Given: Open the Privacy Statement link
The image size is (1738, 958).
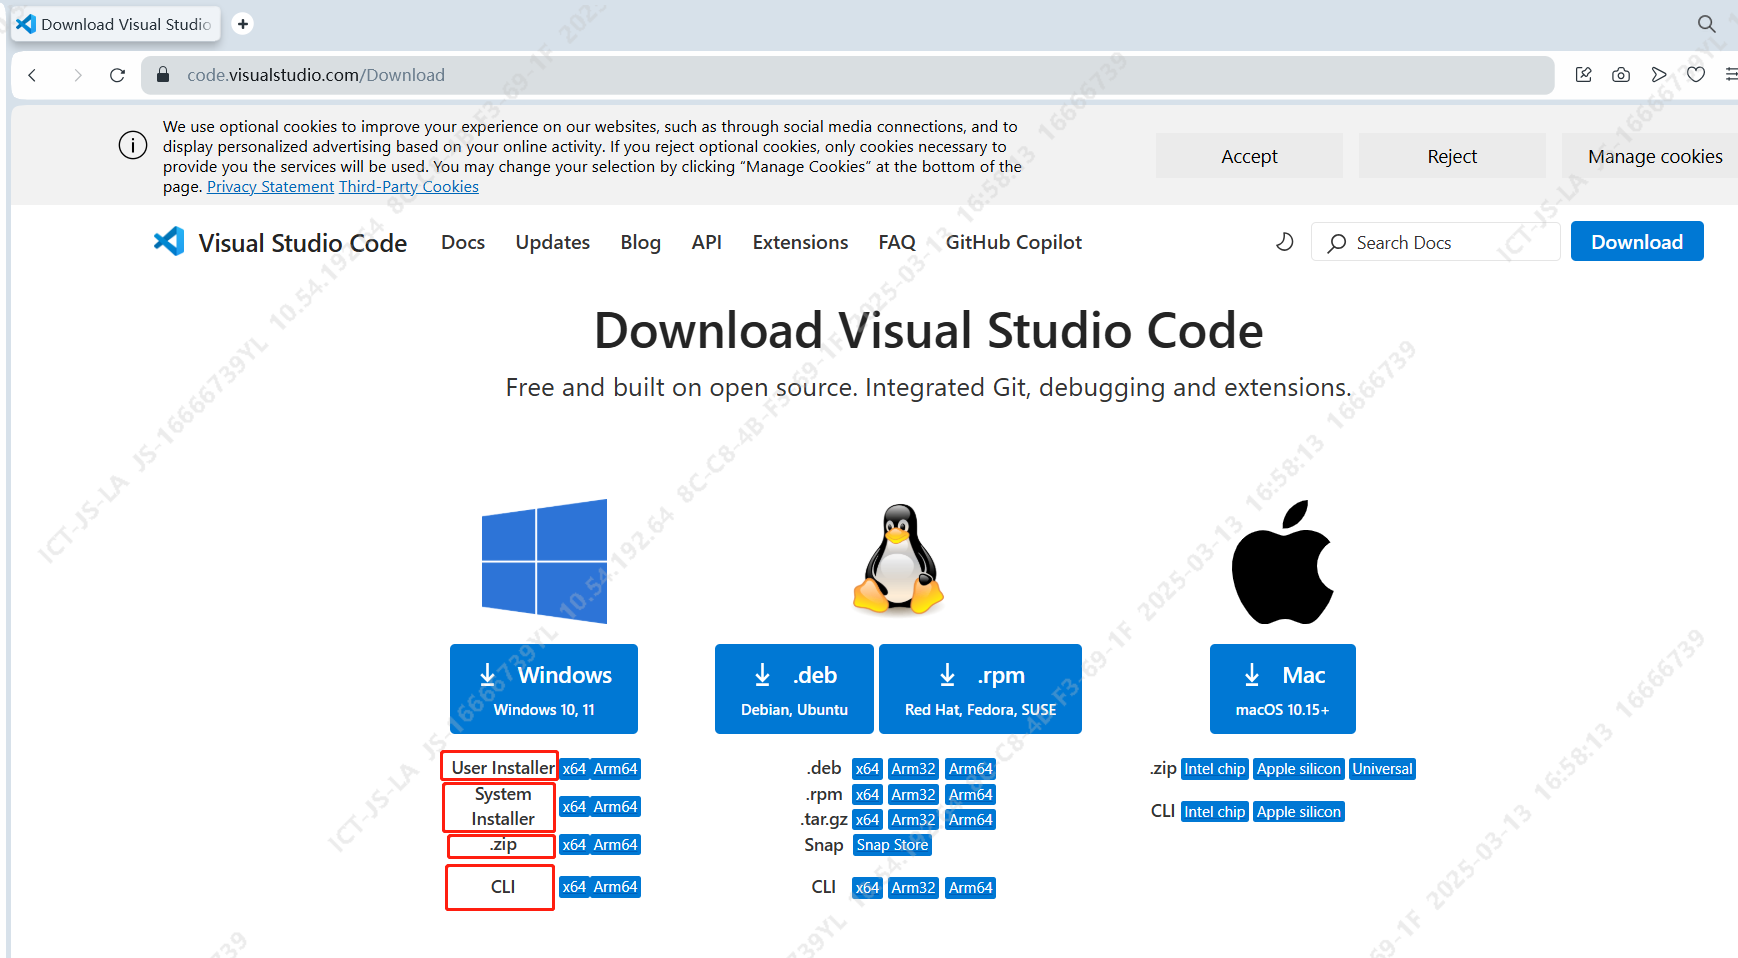Looking at the screenshot, I should point(270,187).
